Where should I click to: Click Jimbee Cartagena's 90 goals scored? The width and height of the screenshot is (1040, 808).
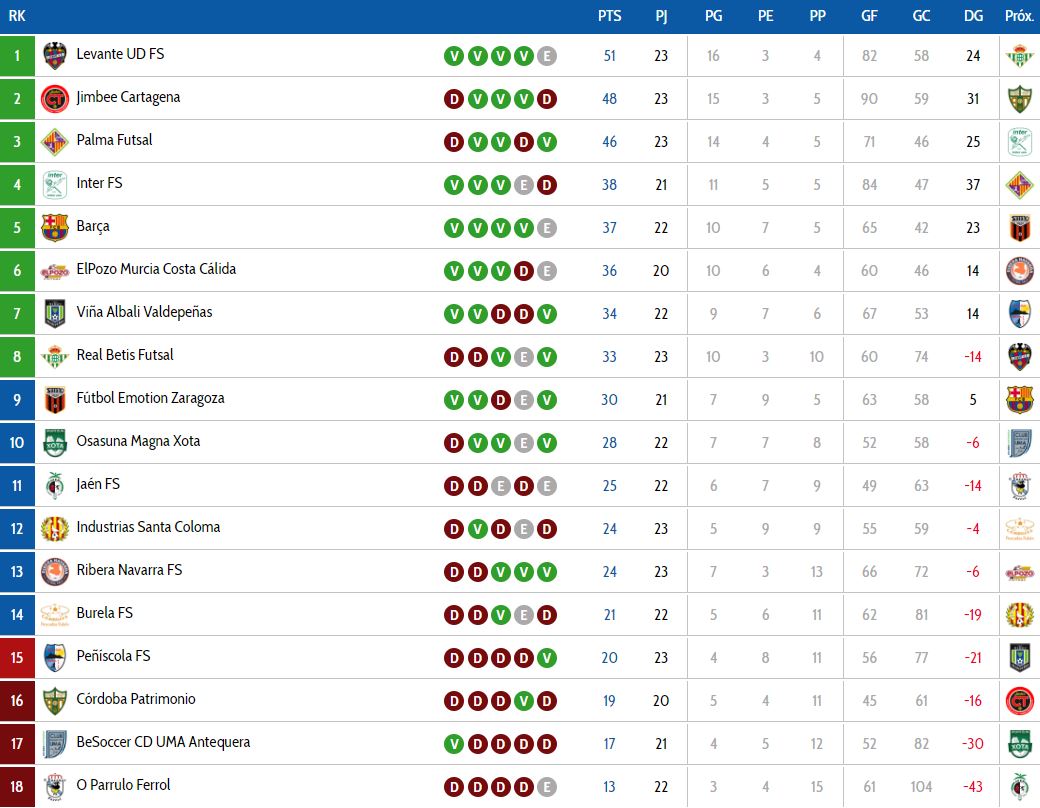[869, 99]
